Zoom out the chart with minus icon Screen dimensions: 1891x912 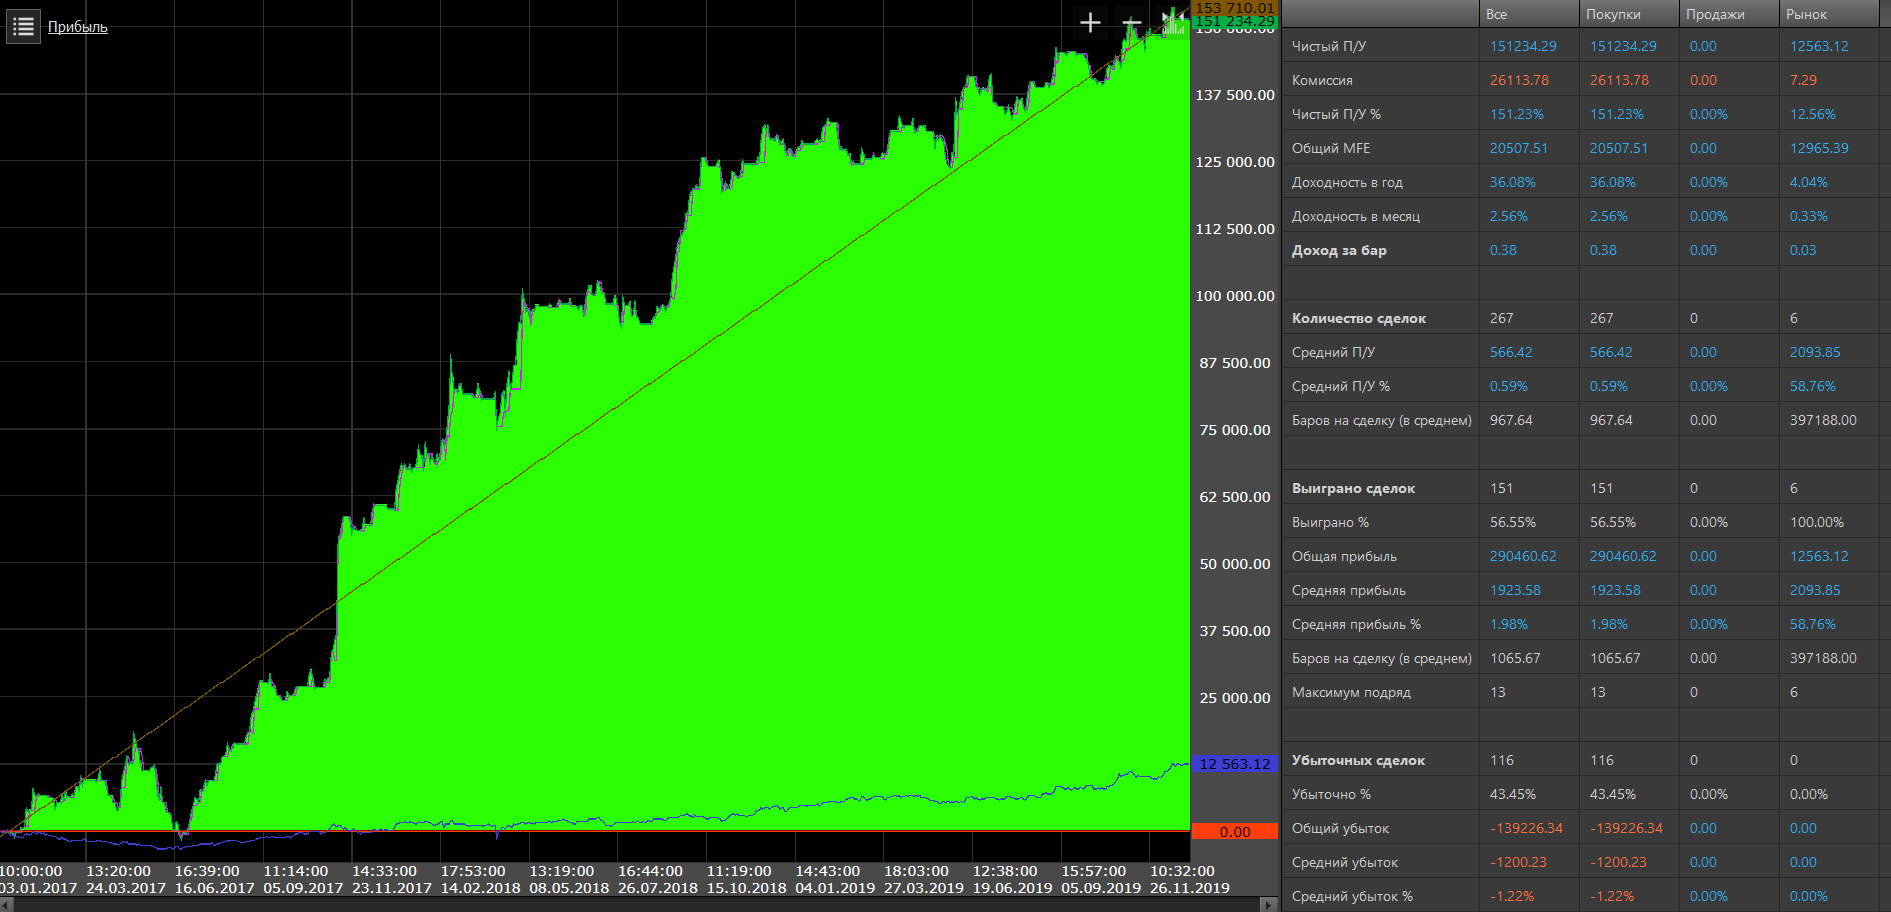pyautogui.click(x=1131, y=23)
